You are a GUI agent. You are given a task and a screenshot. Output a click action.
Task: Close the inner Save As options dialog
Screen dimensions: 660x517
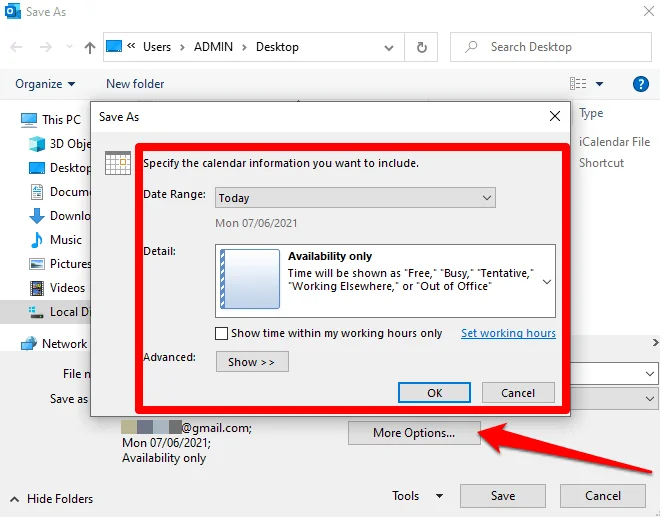(555, 116)
